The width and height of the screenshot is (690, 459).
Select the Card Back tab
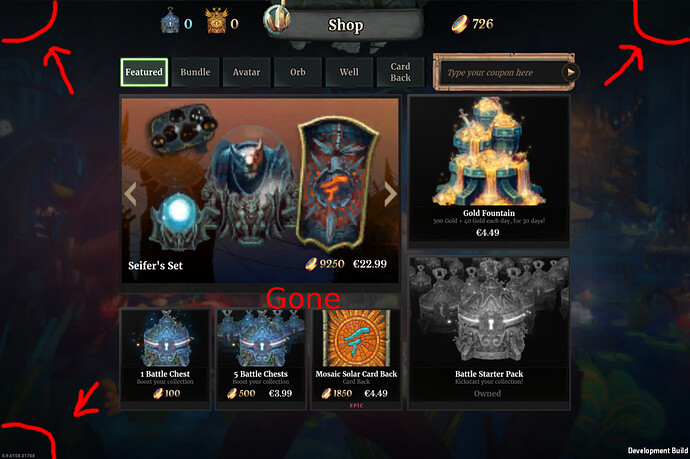pyautogui.click(x=400, y=72)
